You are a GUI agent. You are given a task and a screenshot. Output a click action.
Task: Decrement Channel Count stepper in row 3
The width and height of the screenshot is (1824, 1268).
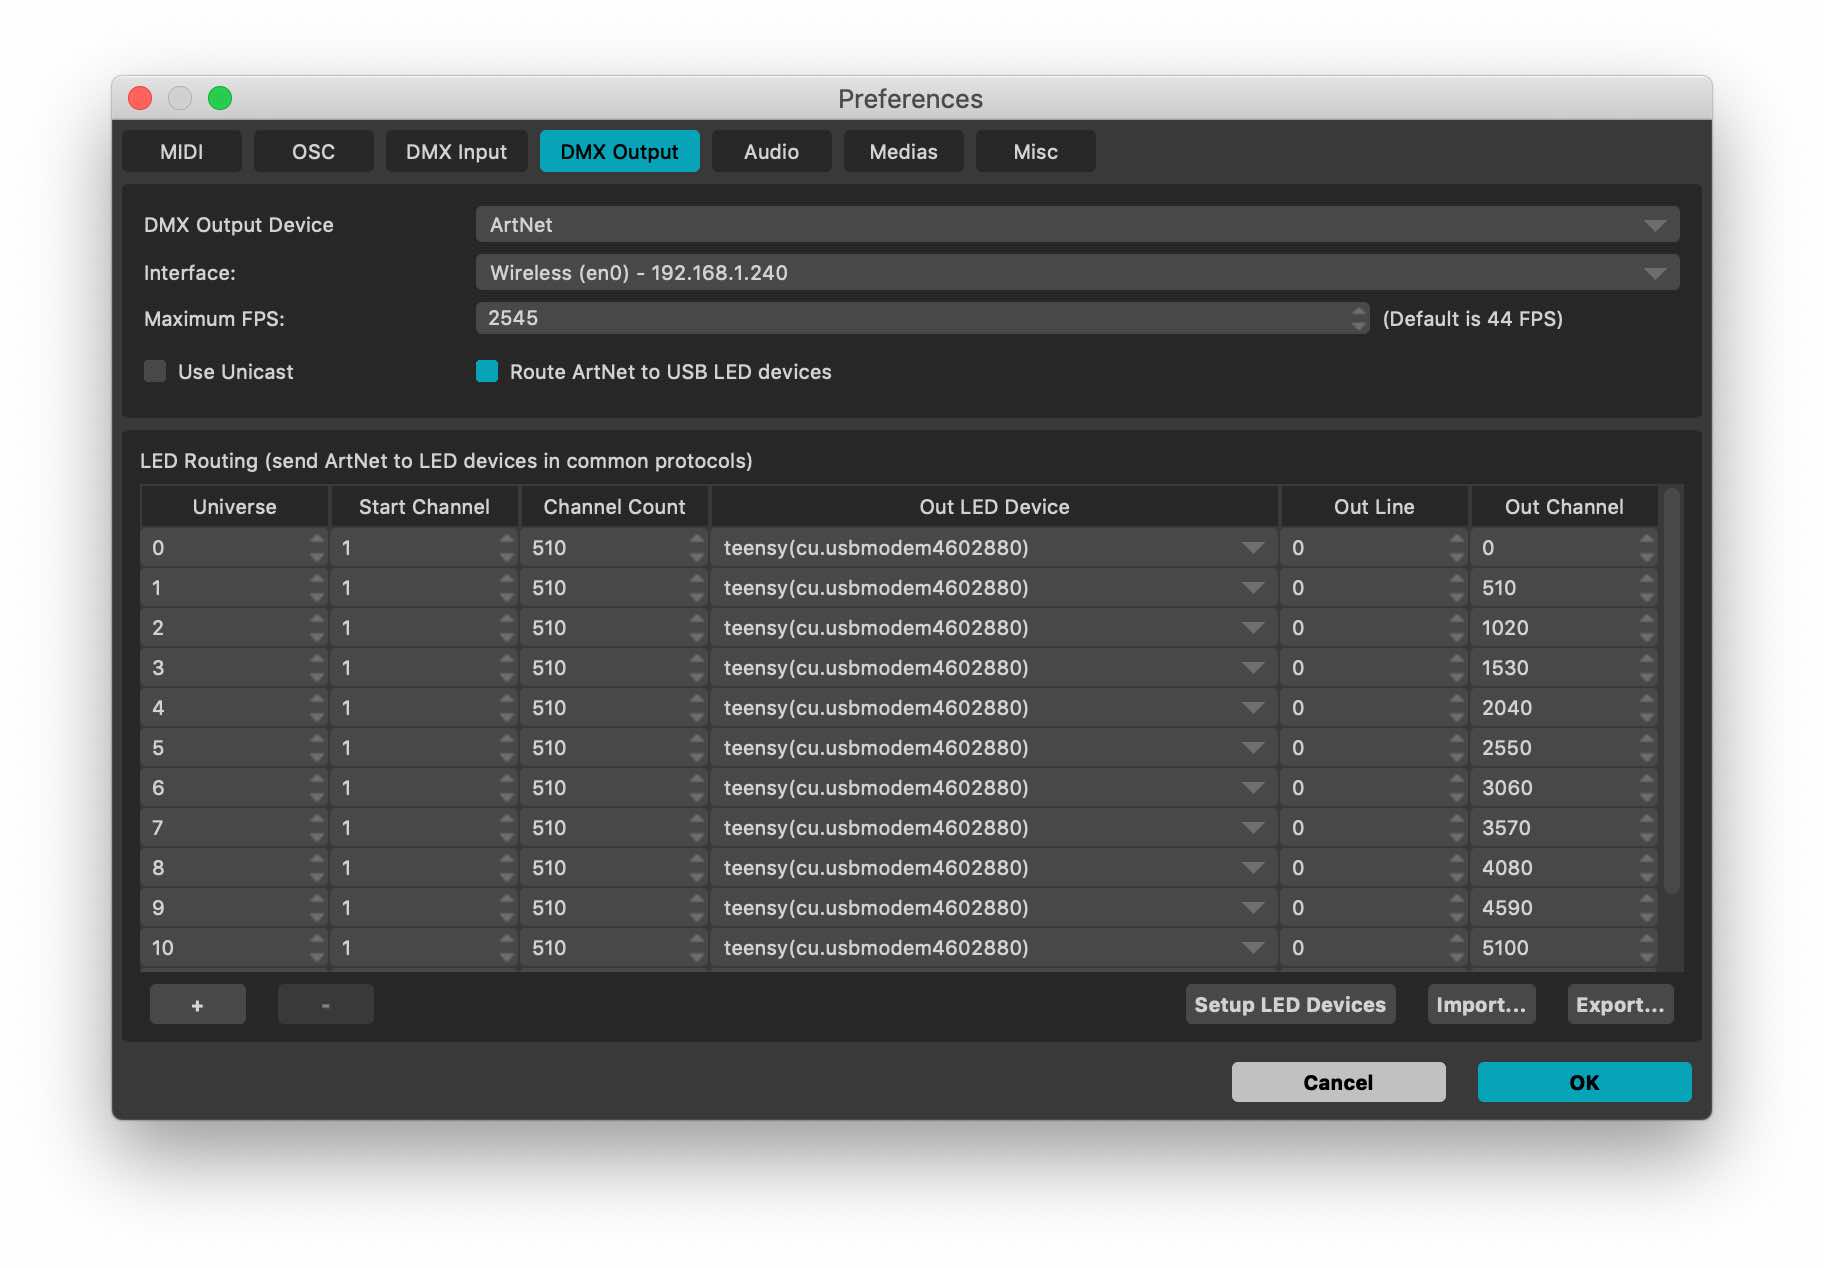697,676
